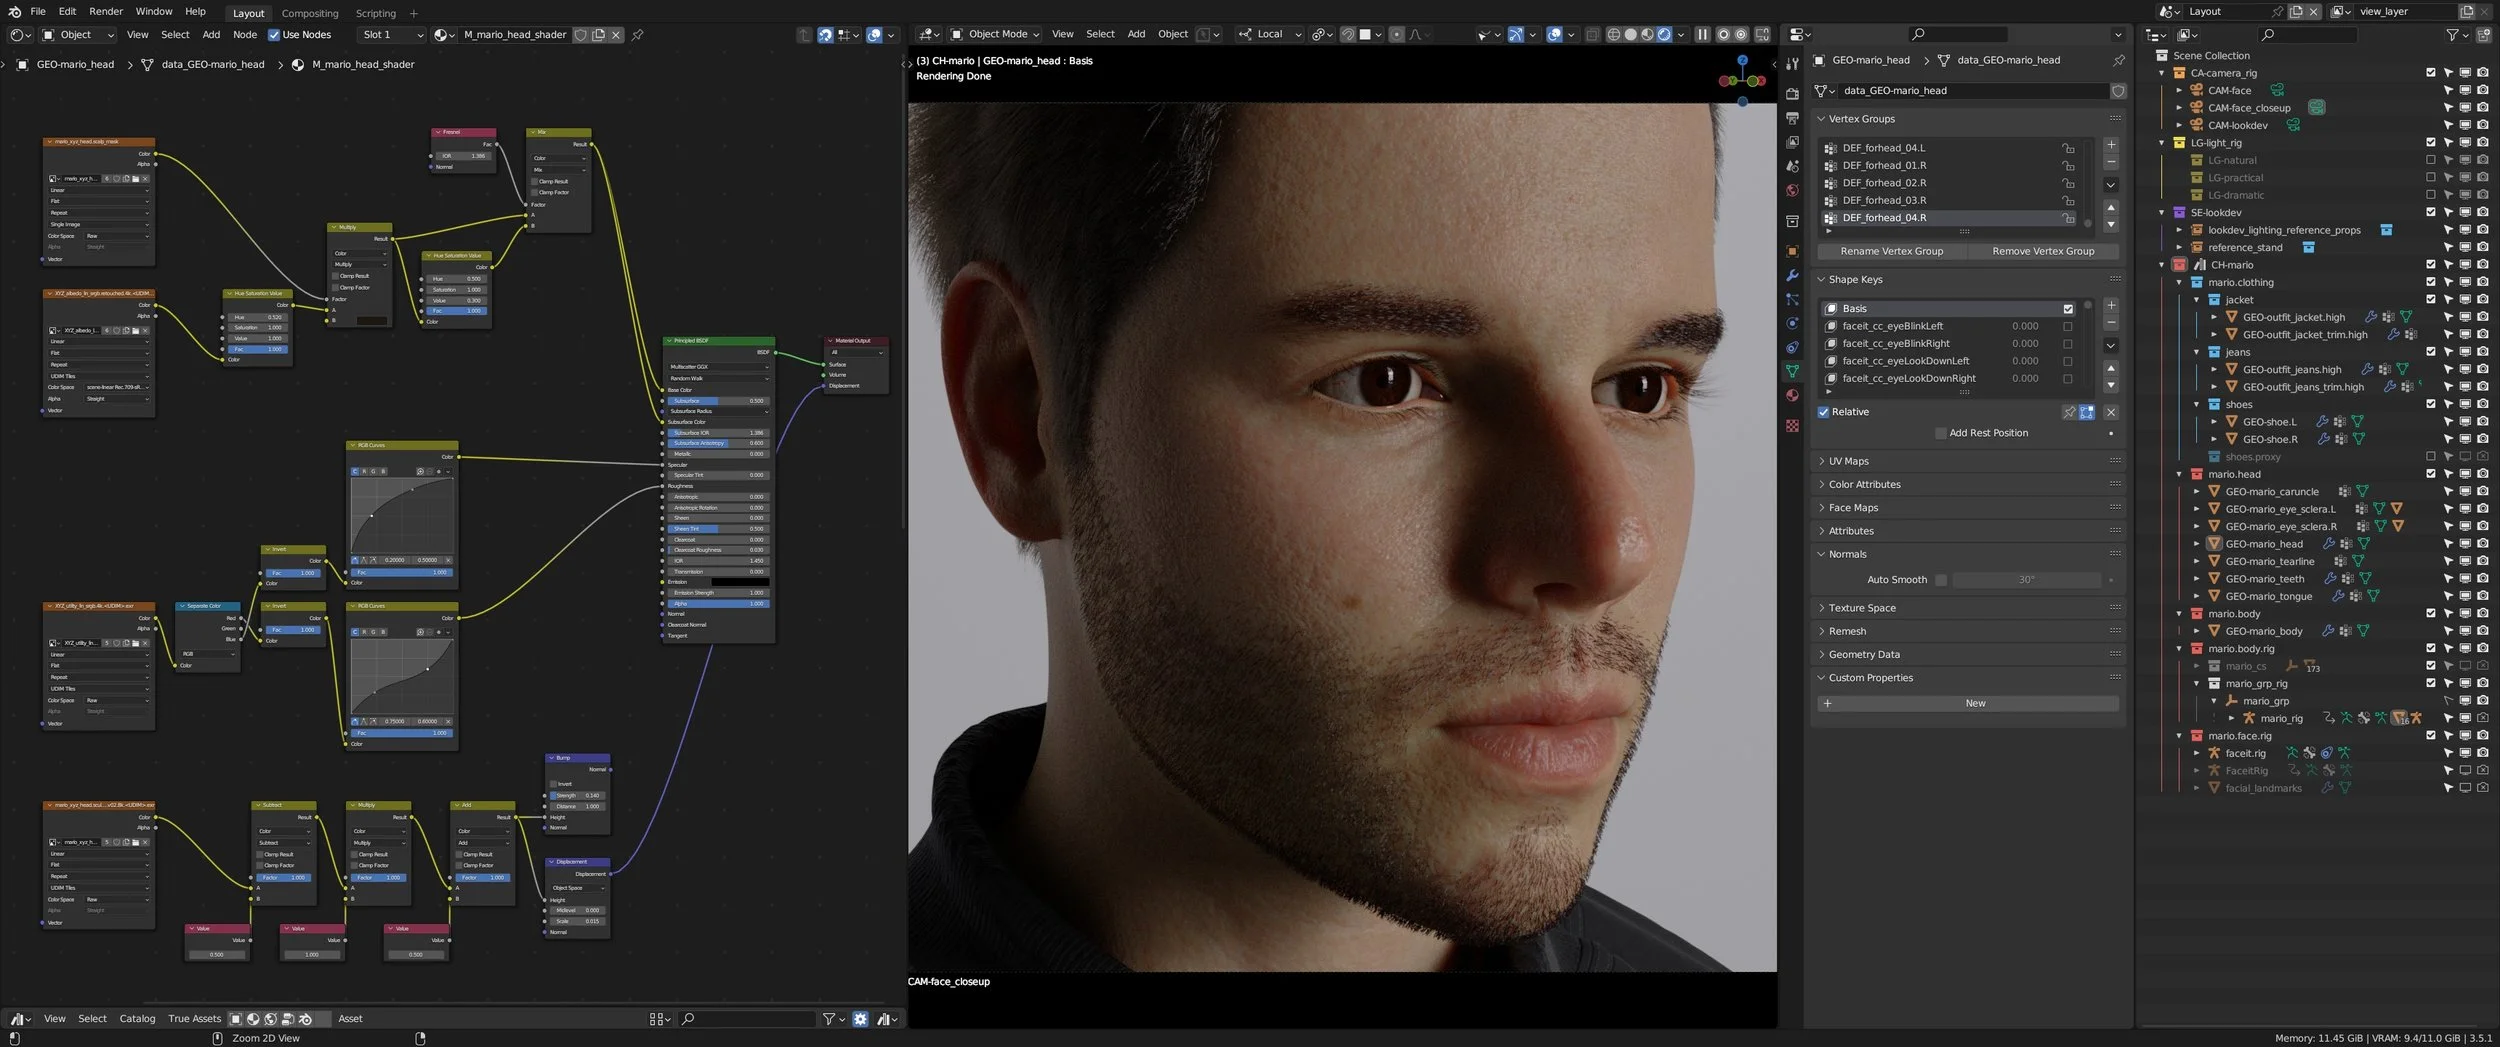Screen dimensions: 2500x1047
Task: Switch to the Scripting workspace tab
Action: [x=376, y=14]
